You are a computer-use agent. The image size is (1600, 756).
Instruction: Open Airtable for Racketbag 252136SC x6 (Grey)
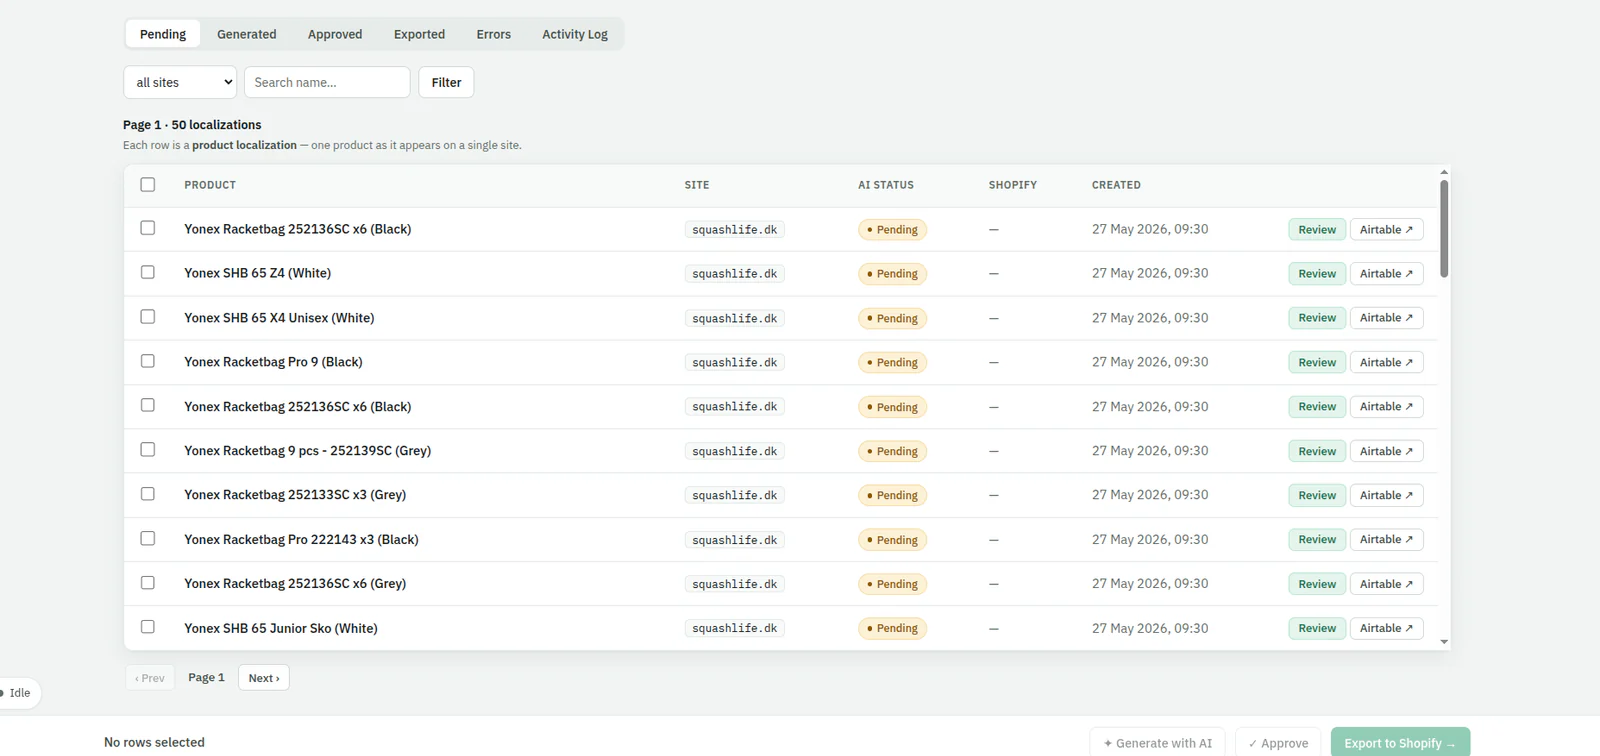[x=1386, y=584]
